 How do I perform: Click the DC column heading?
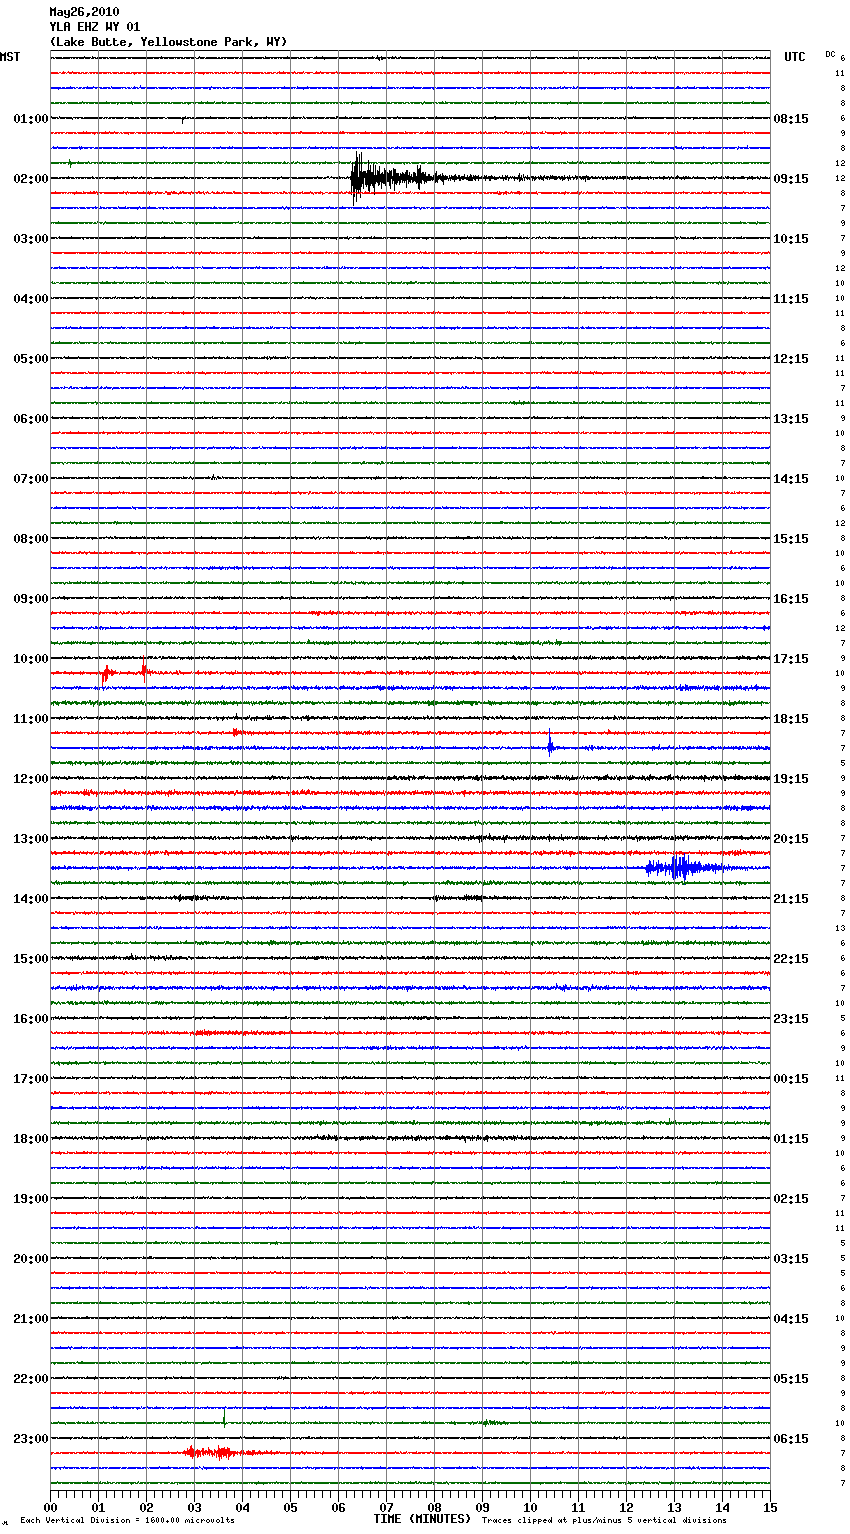[x=830, y=53]
